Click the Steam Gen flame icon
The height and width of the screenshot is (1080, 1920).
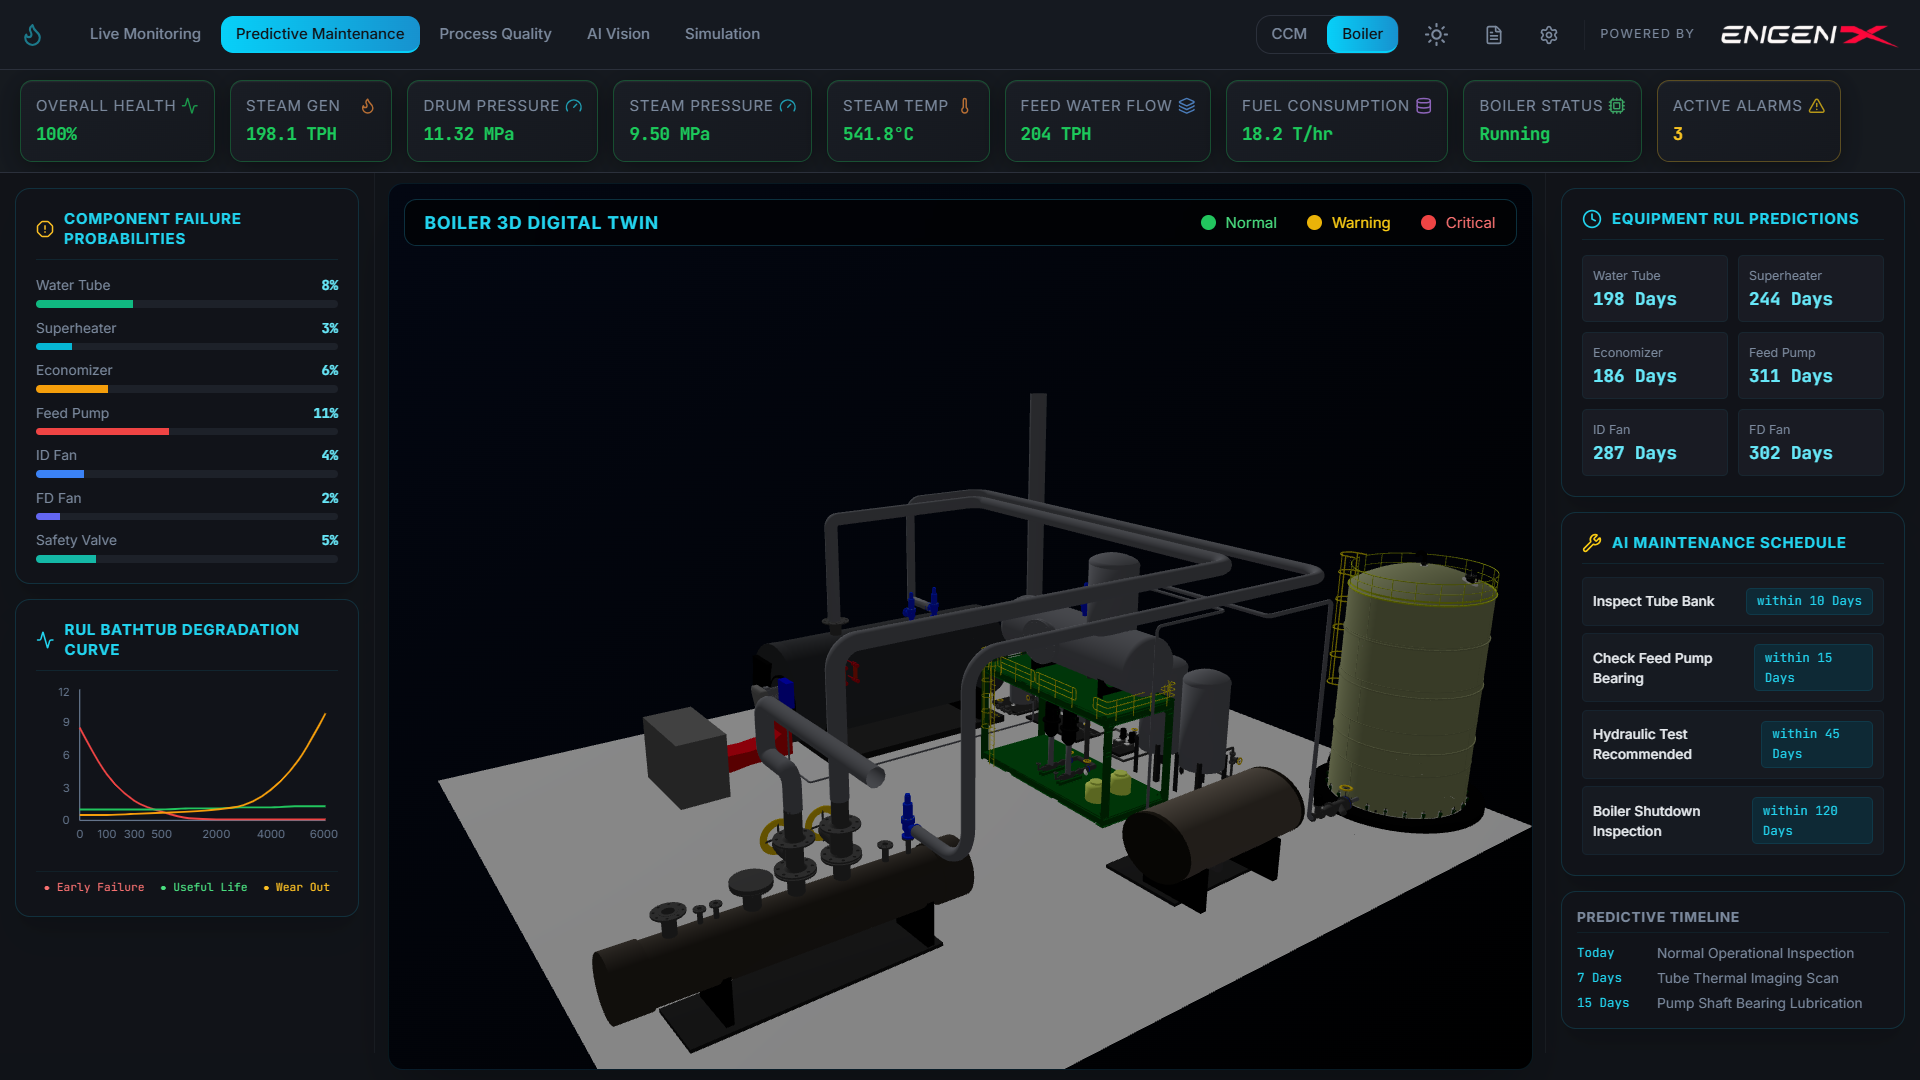point(367,106)
